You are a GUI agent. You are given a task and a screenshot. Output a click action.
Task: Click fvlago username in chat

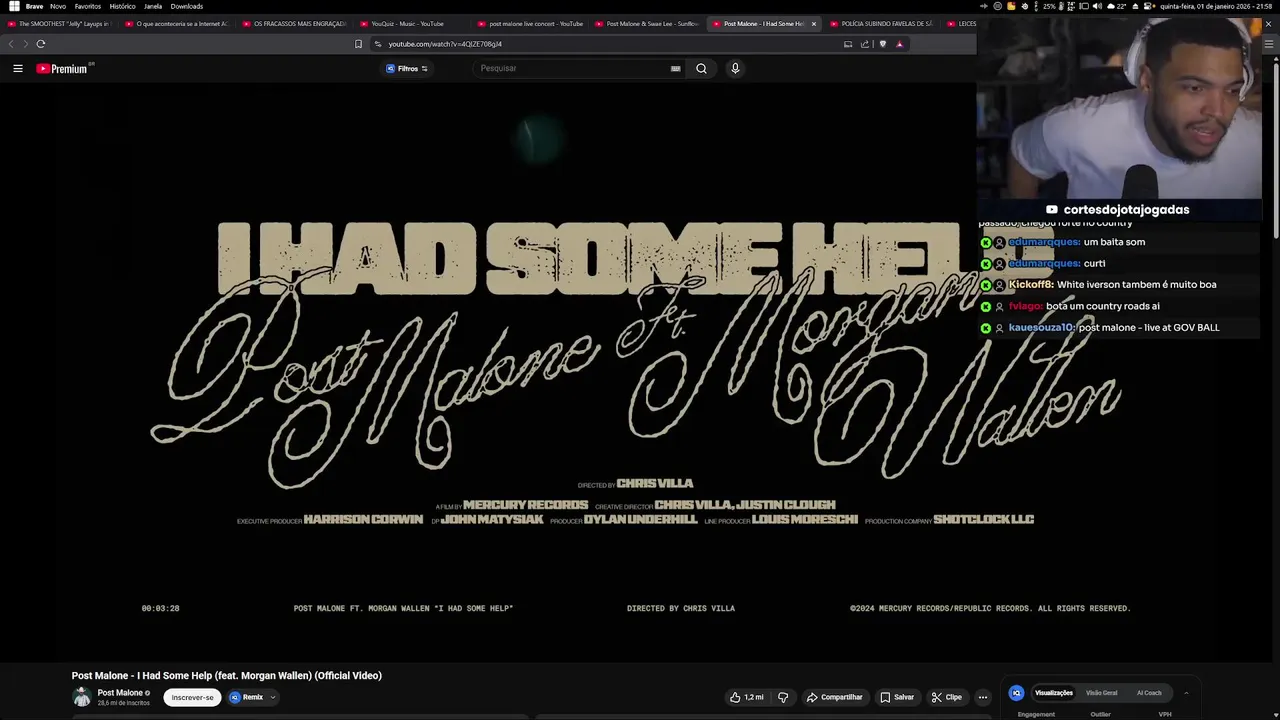tap(1026, 306)
